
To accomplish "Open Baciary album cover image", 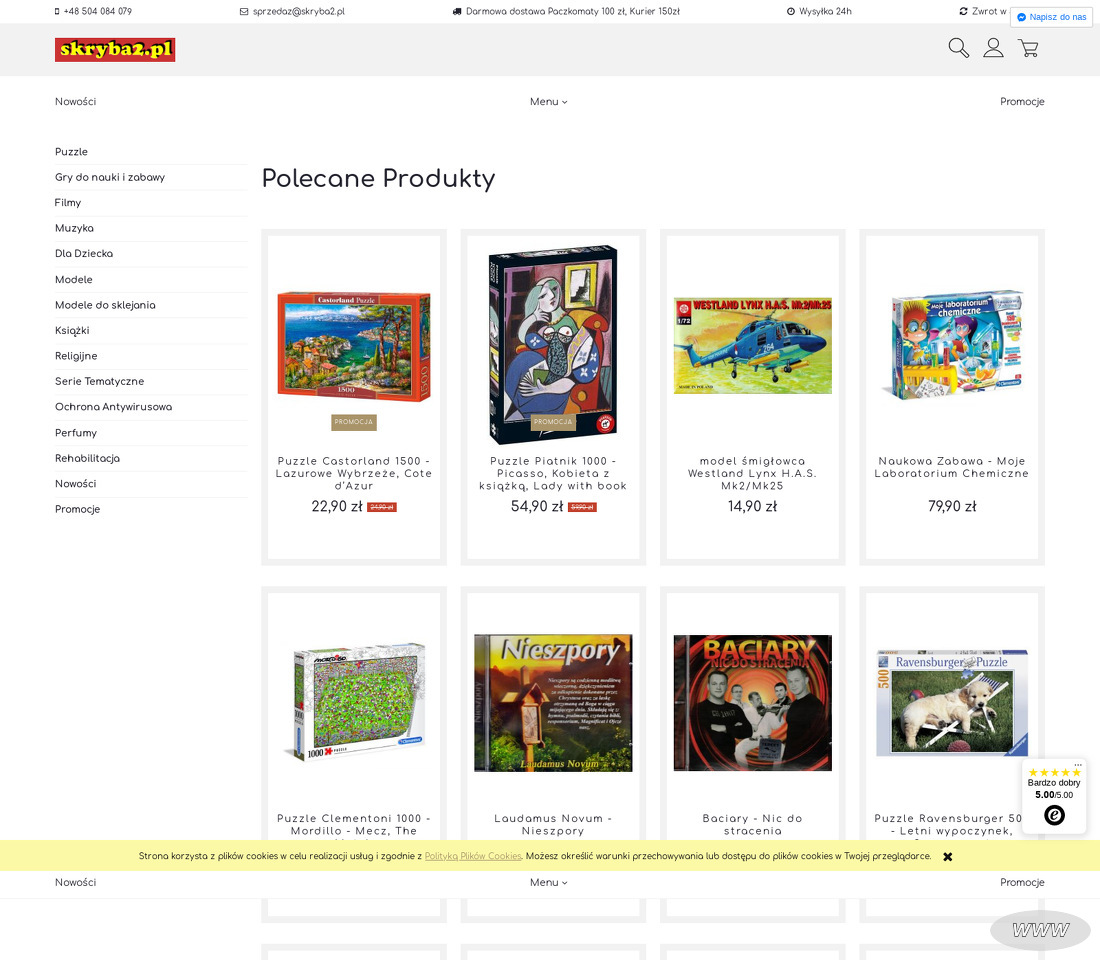I will pyautogui.click(x=753, y=703).
